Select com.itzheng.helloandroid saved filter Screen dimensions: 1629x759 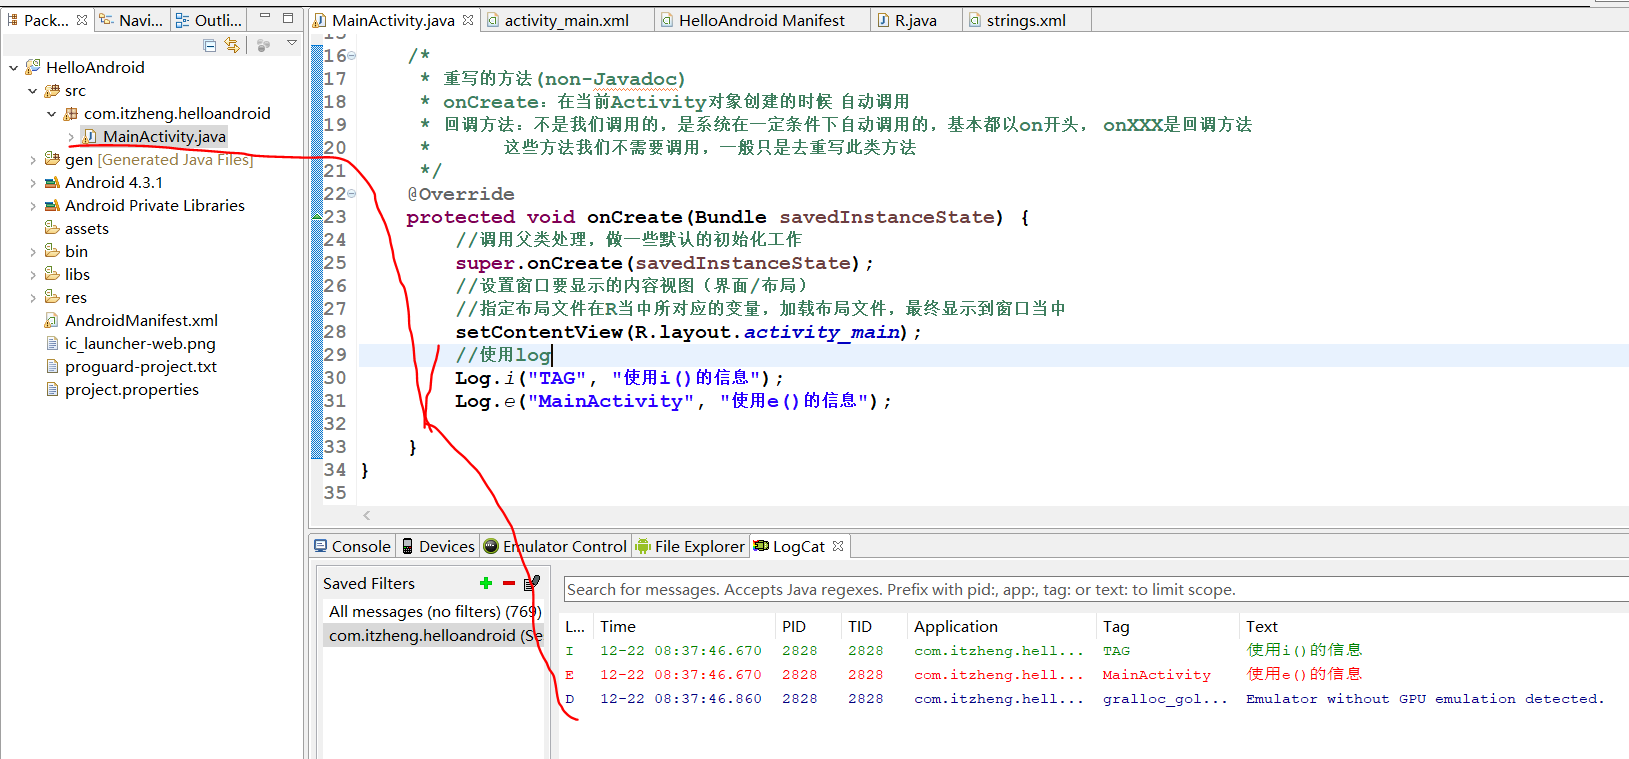click(433, 636)
